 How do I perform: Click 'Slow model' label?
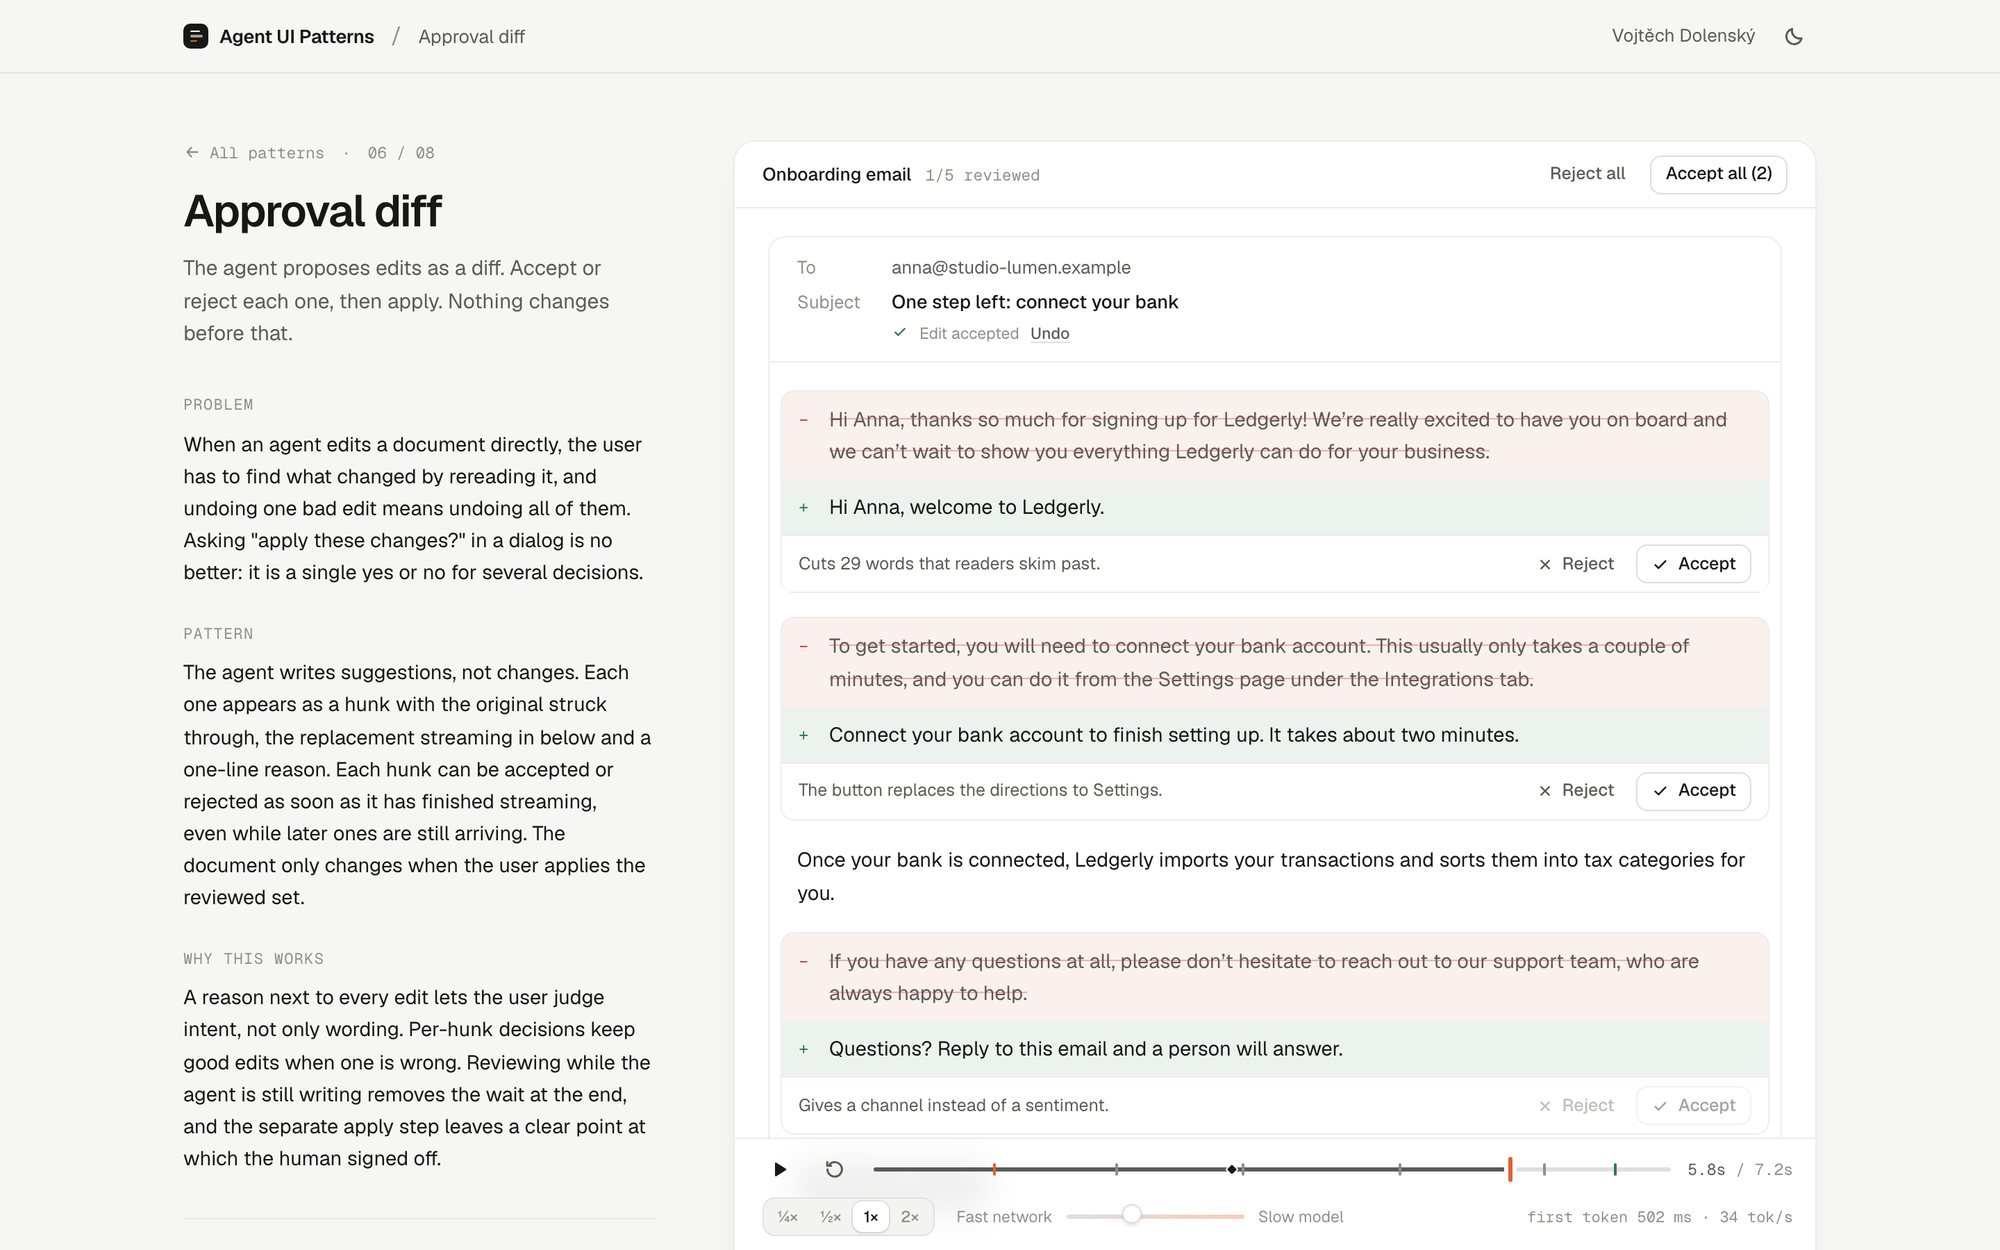click(x=1300, y=1217)
